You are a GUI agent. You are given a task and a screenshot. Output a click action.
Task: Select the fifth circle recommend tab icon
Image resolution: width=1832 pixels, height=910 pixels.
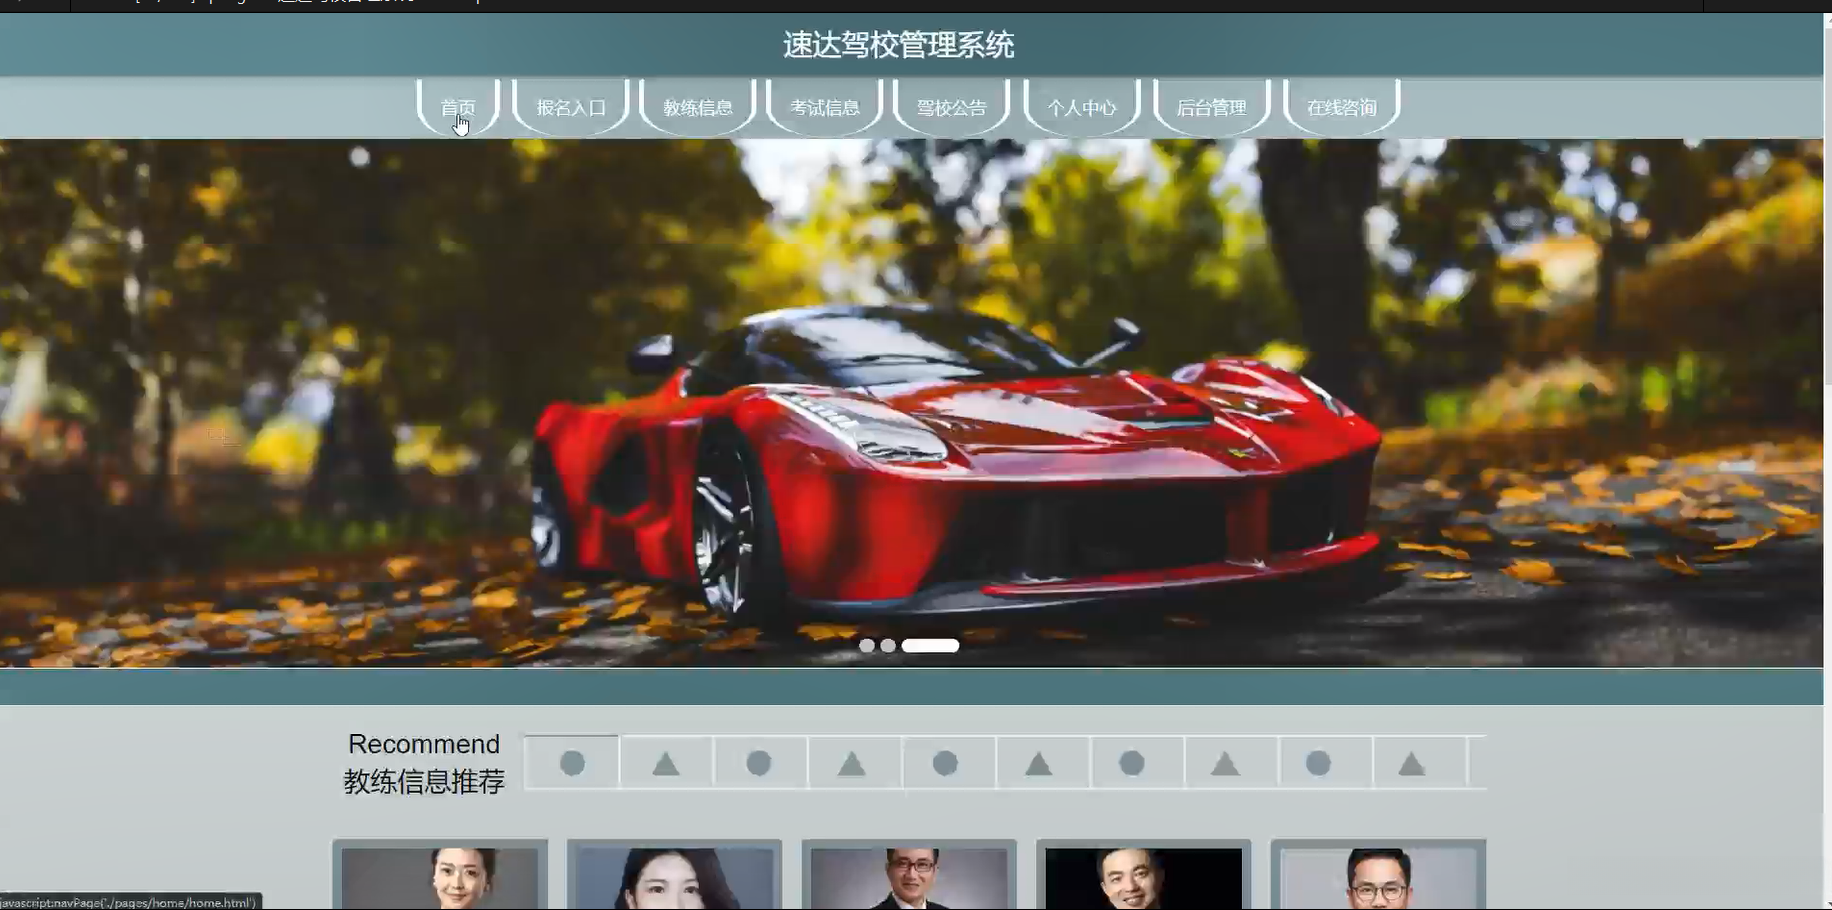click(x=1318, y=763)
